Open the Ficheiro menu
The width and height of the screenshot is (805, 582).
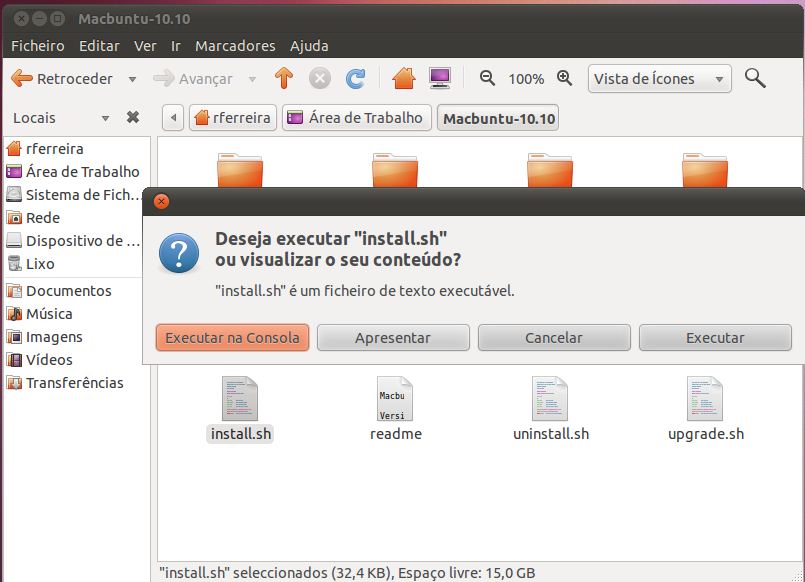(x=38, y=46)
